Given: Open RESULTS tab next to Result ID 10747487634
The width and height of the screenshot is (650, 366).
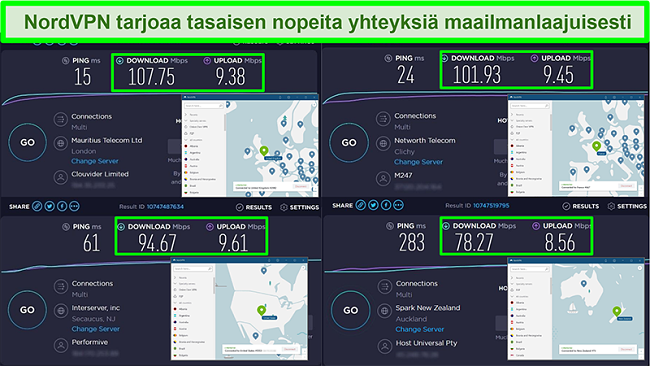Looking at the screenshot, I should (x=254, y=207).
